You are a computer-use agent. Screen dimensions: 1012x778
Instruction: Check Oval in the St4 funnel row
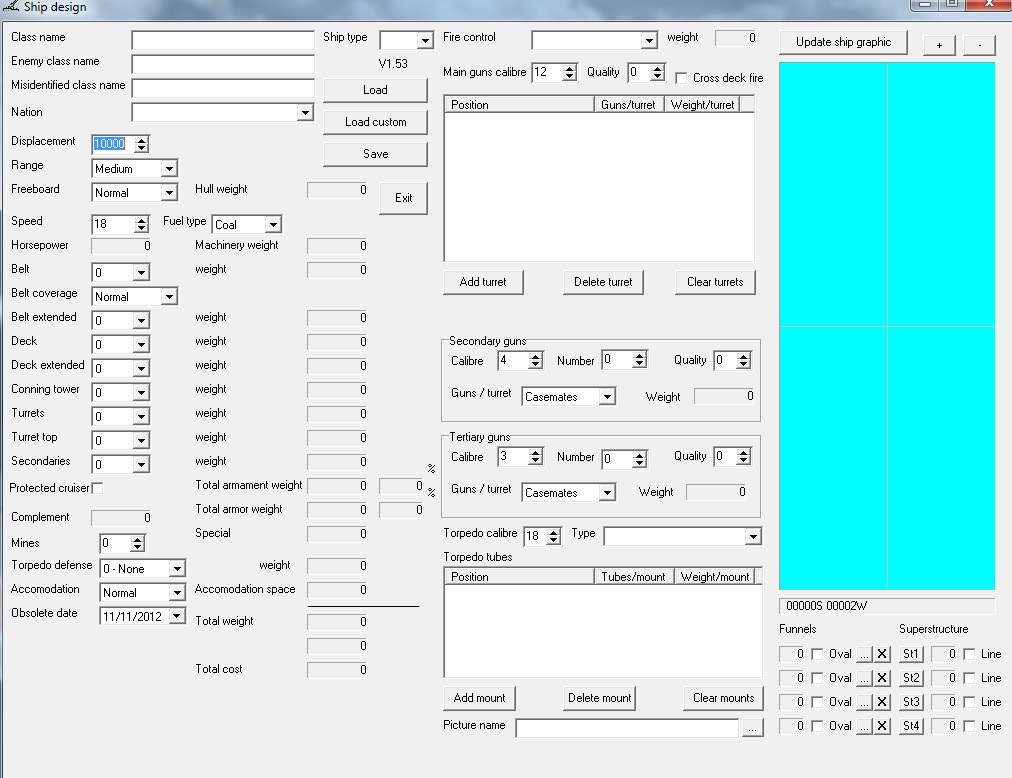tap(817, 726)
